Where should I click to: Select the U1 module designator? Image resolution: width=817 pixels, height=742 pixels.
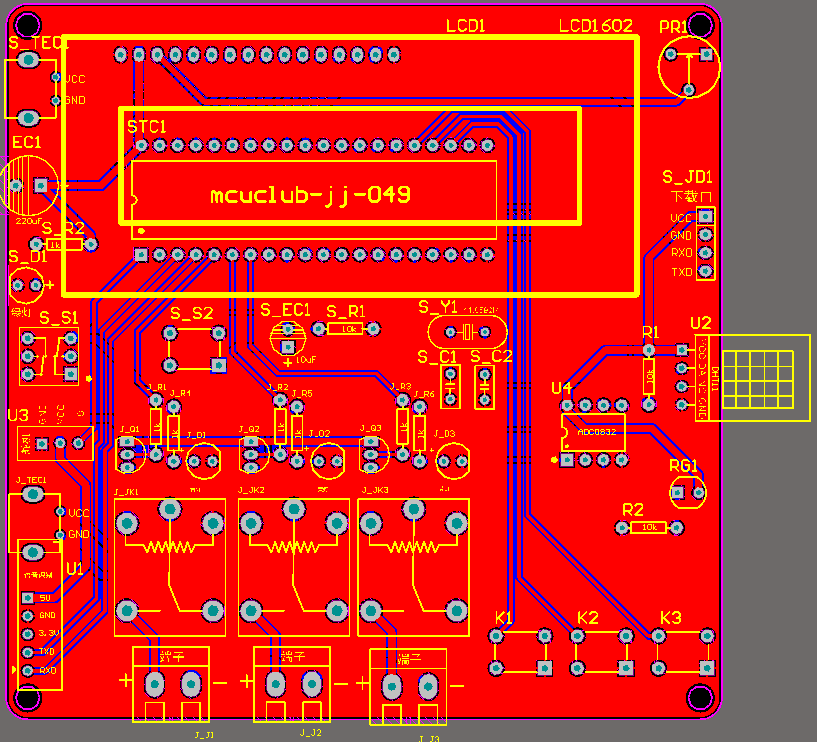[x=75, y=568]
